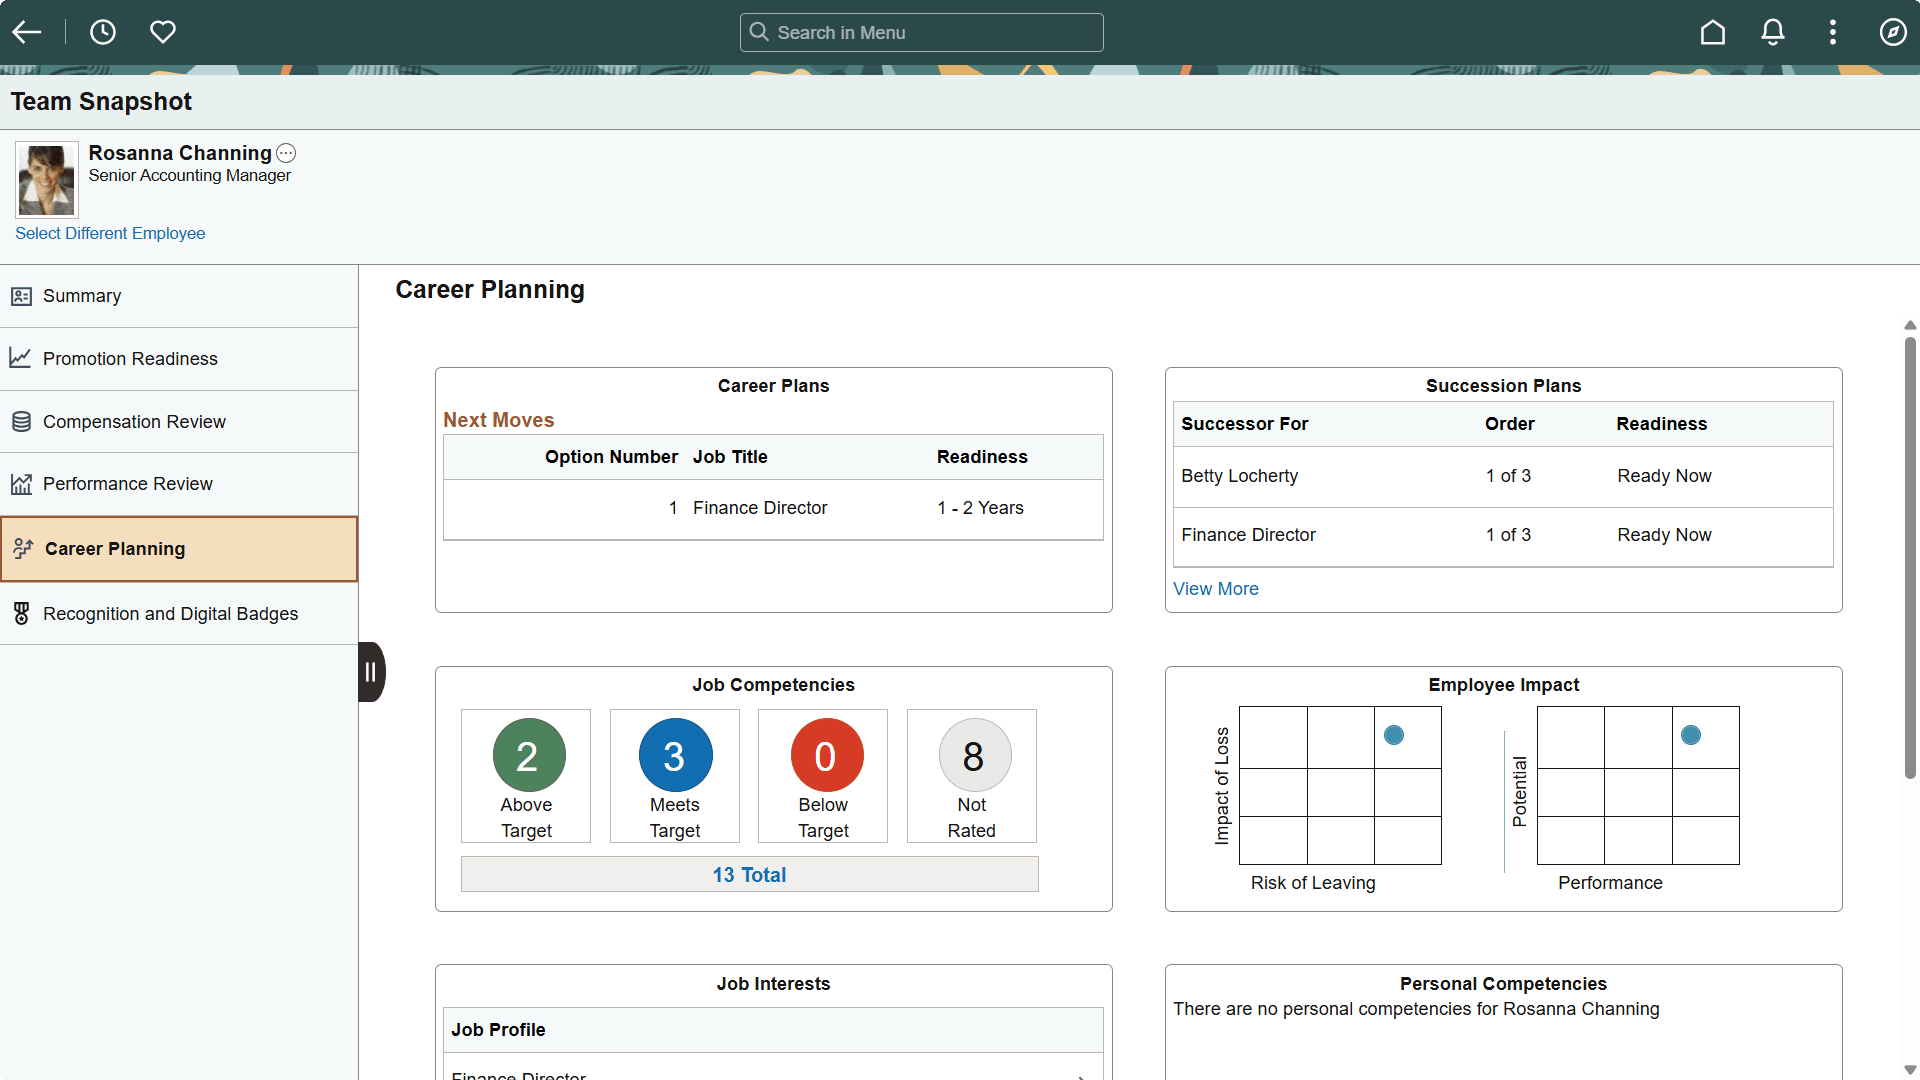Viewport: 1920px width, 1080px height.
Task: Click Rosanna Channing's profile photo
Action: (x=47, y=180)
